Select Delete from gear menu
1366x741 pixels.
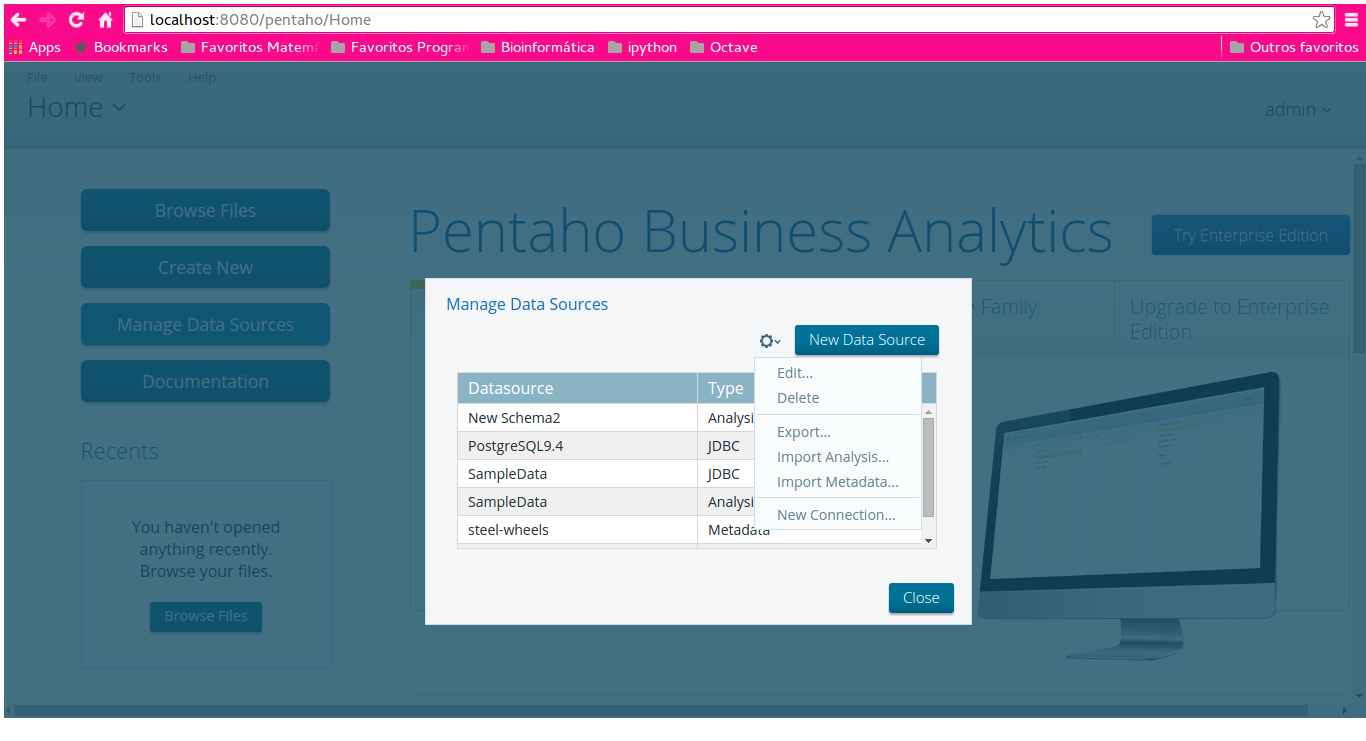798,398
